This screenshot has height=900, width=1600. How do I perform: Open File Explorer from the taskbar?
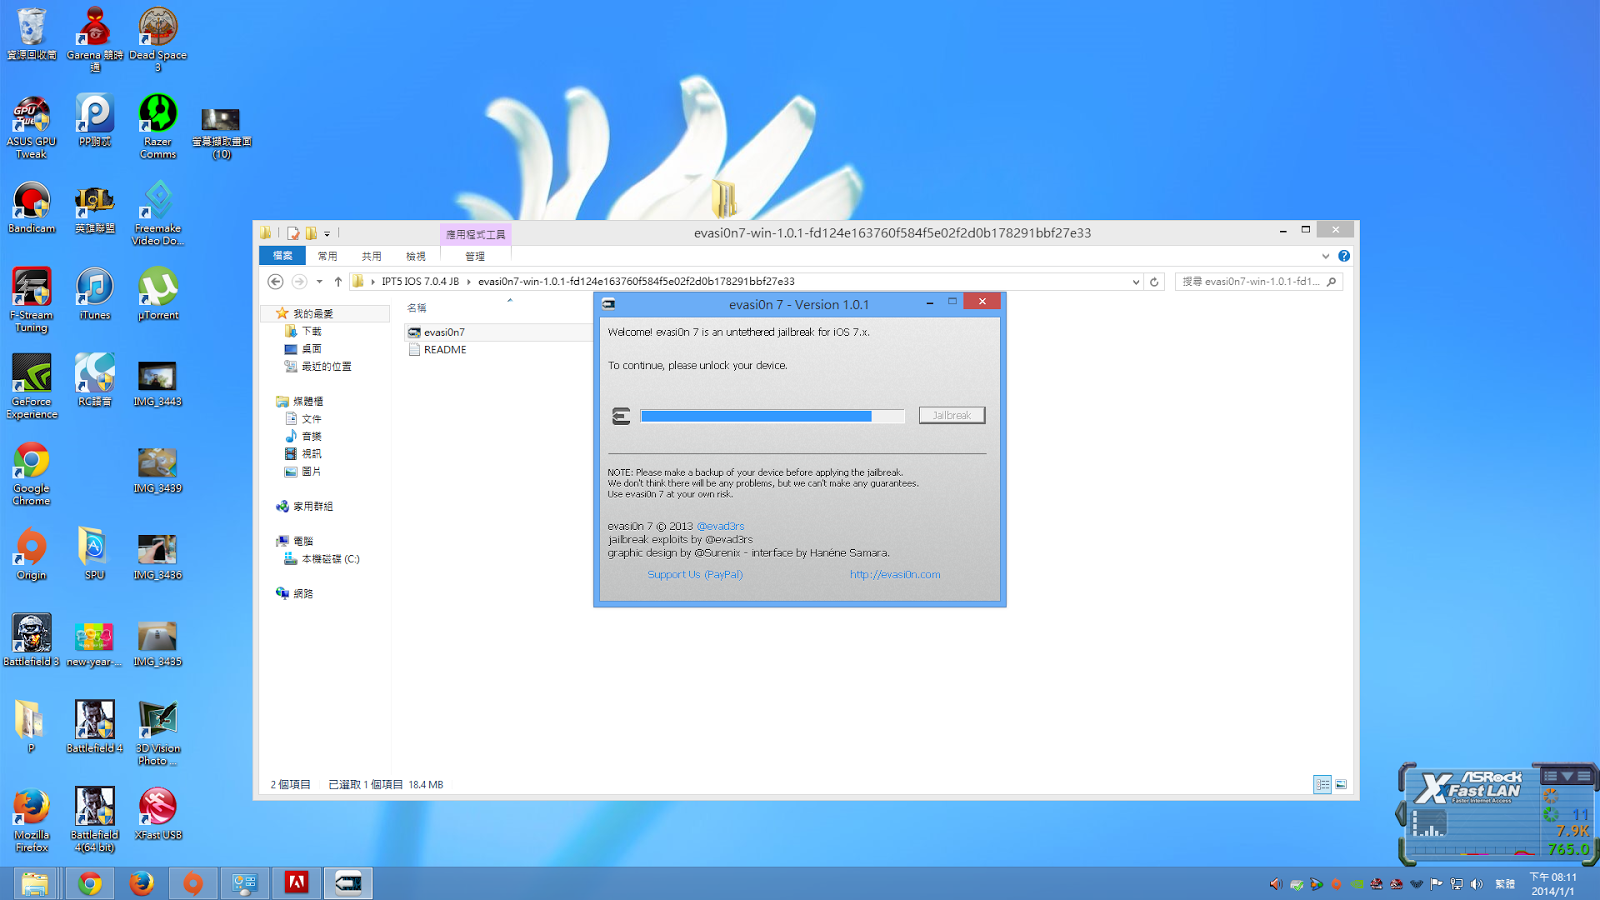(x=35, y=883)
